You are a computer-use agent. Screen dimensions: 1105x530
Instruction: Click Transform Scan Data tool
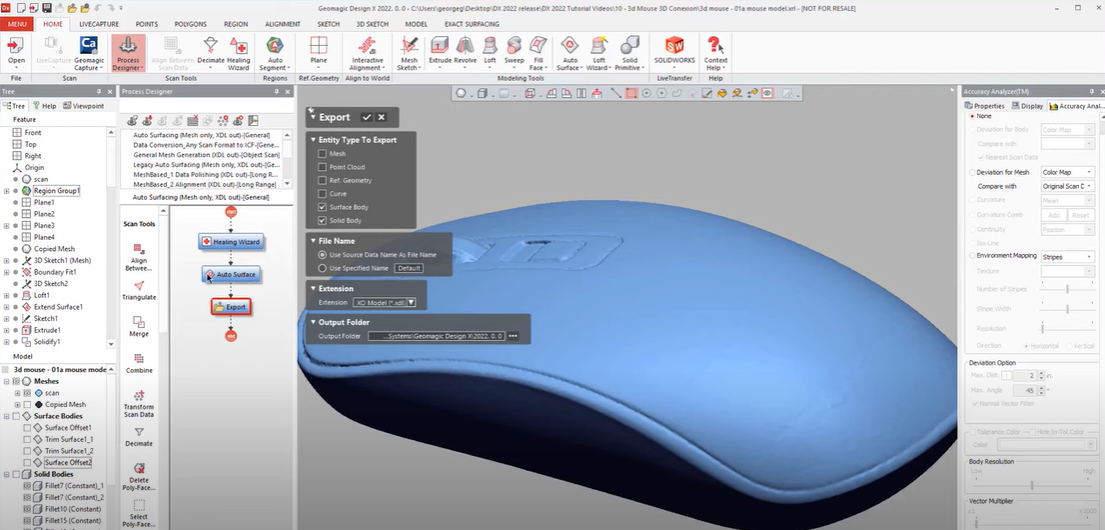tap(139, 404)
